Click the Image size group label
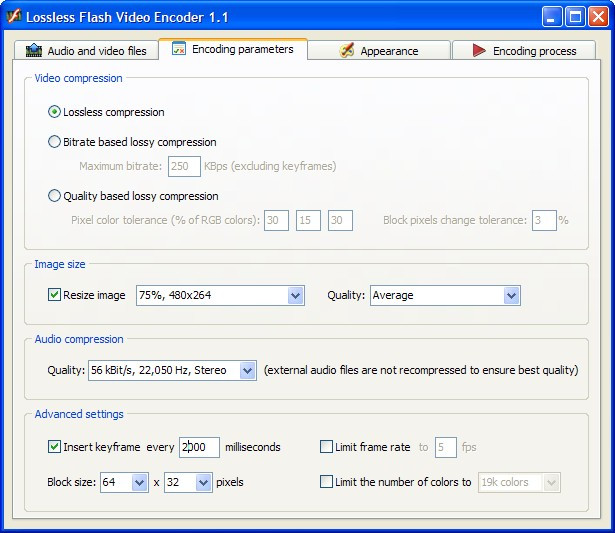This screenshot has height=533, width=615. (x=60, y=264)
